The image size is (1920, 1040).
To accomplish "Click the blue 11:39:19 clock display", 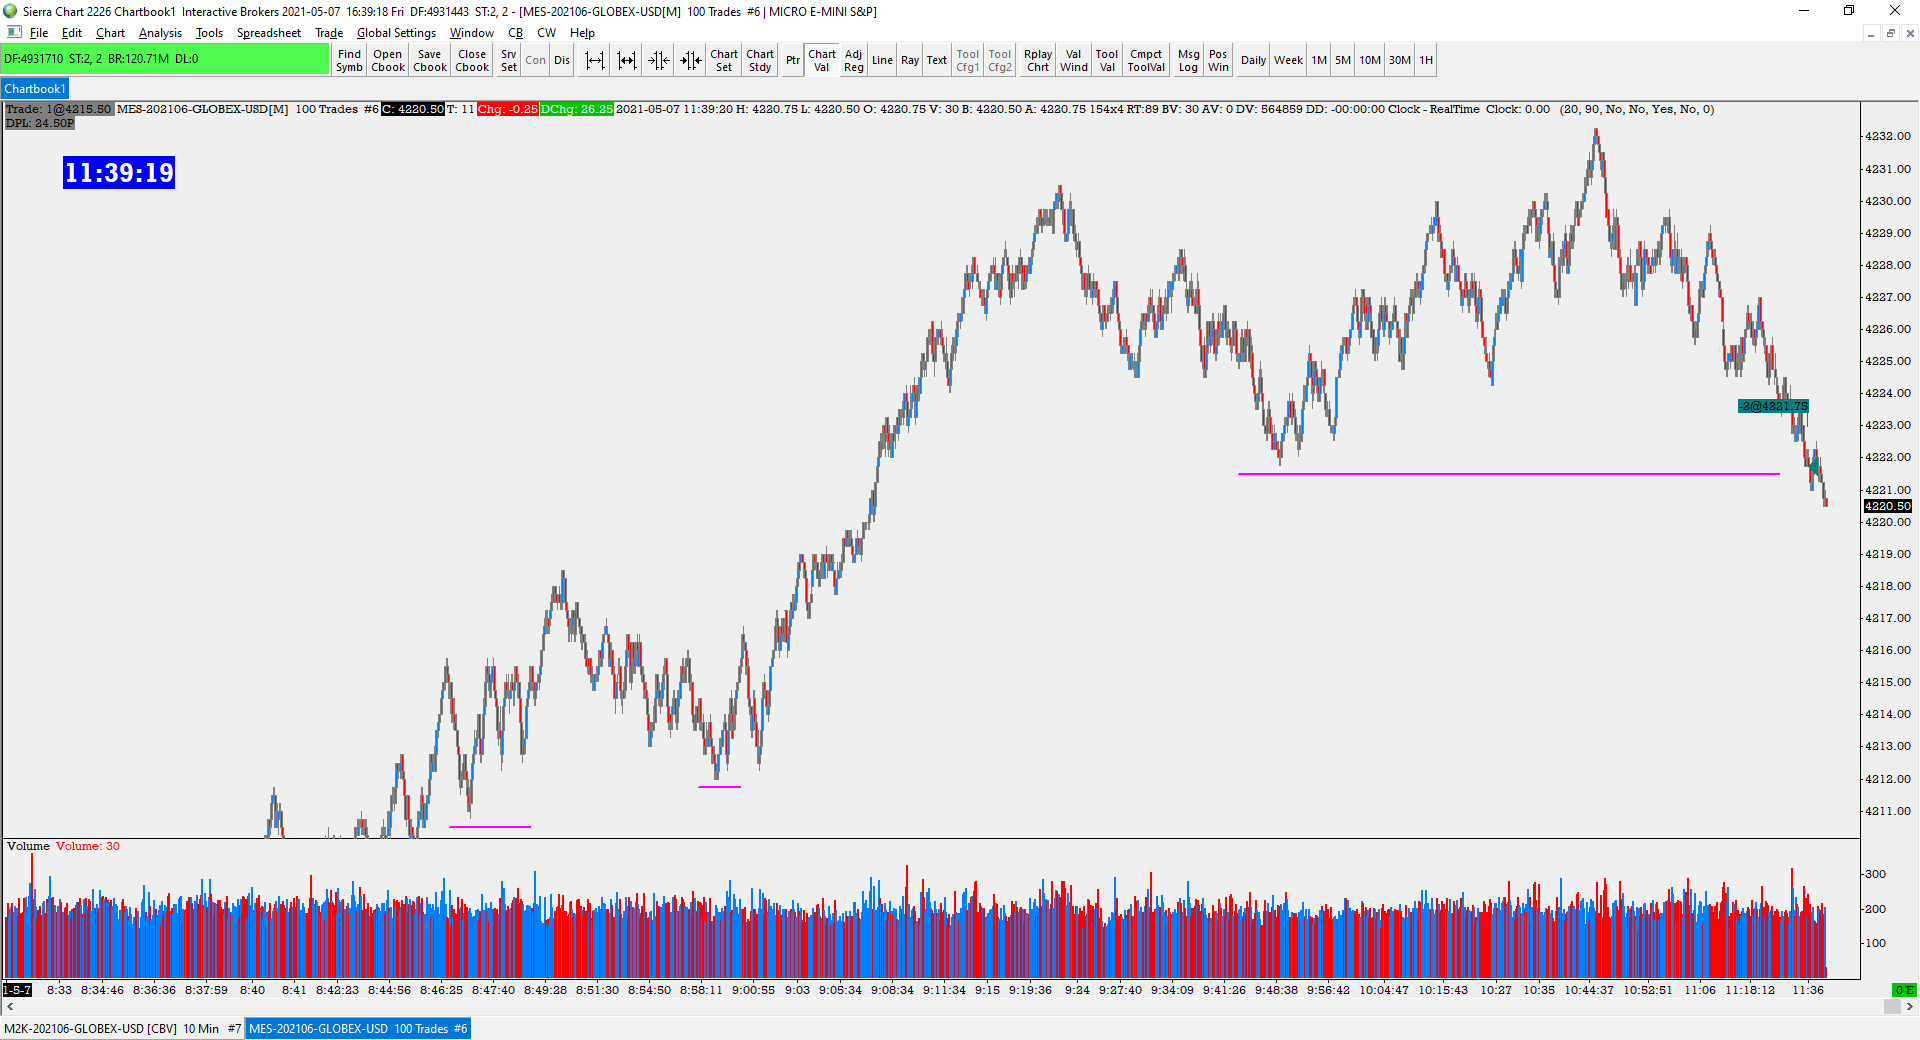I will click(119, 173).
